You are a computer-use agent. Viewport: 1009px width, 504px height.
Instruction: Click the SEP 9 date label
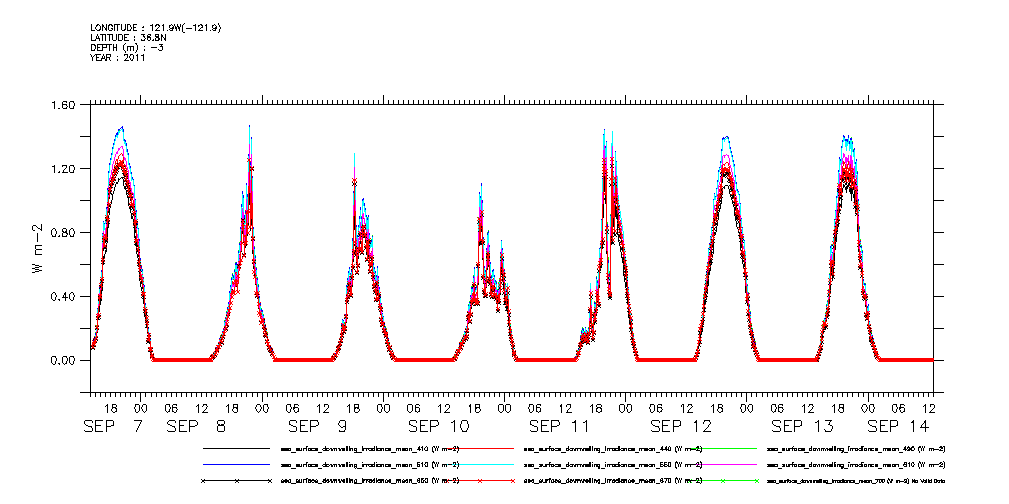[318, 426]
